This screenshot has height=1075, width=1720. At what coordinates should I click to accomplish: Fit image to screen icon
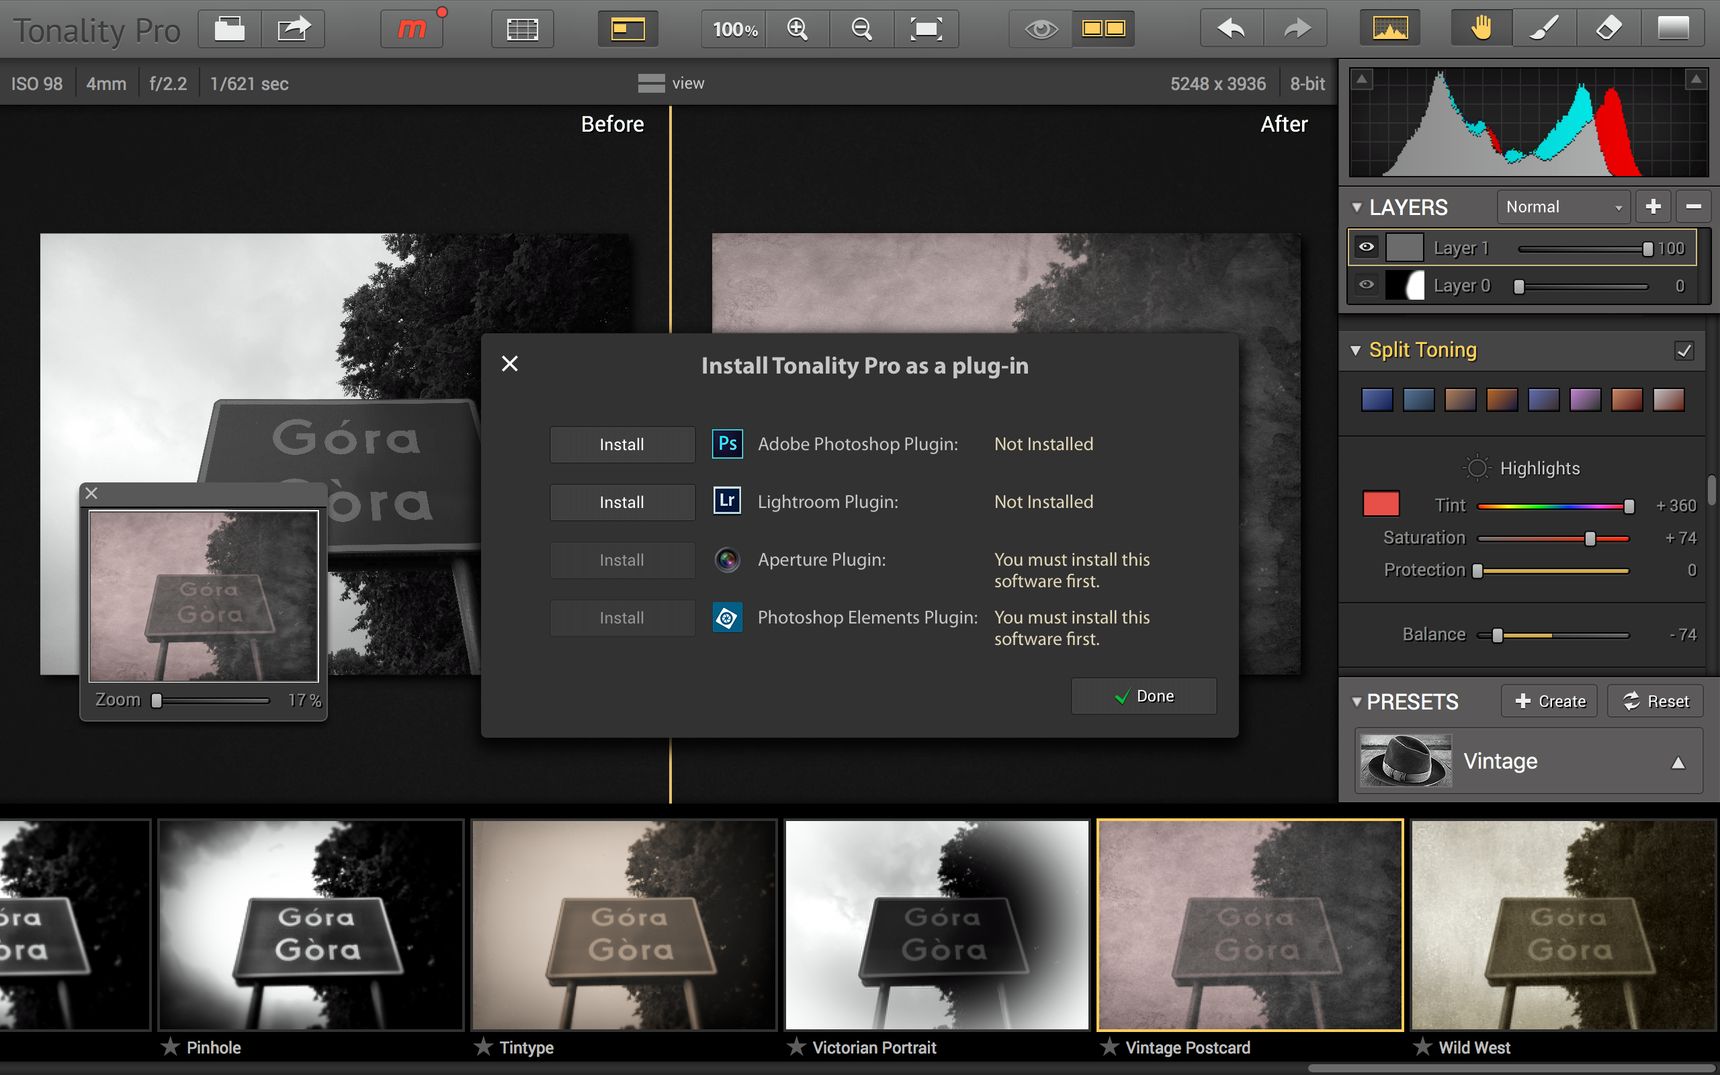pos(926,29)
